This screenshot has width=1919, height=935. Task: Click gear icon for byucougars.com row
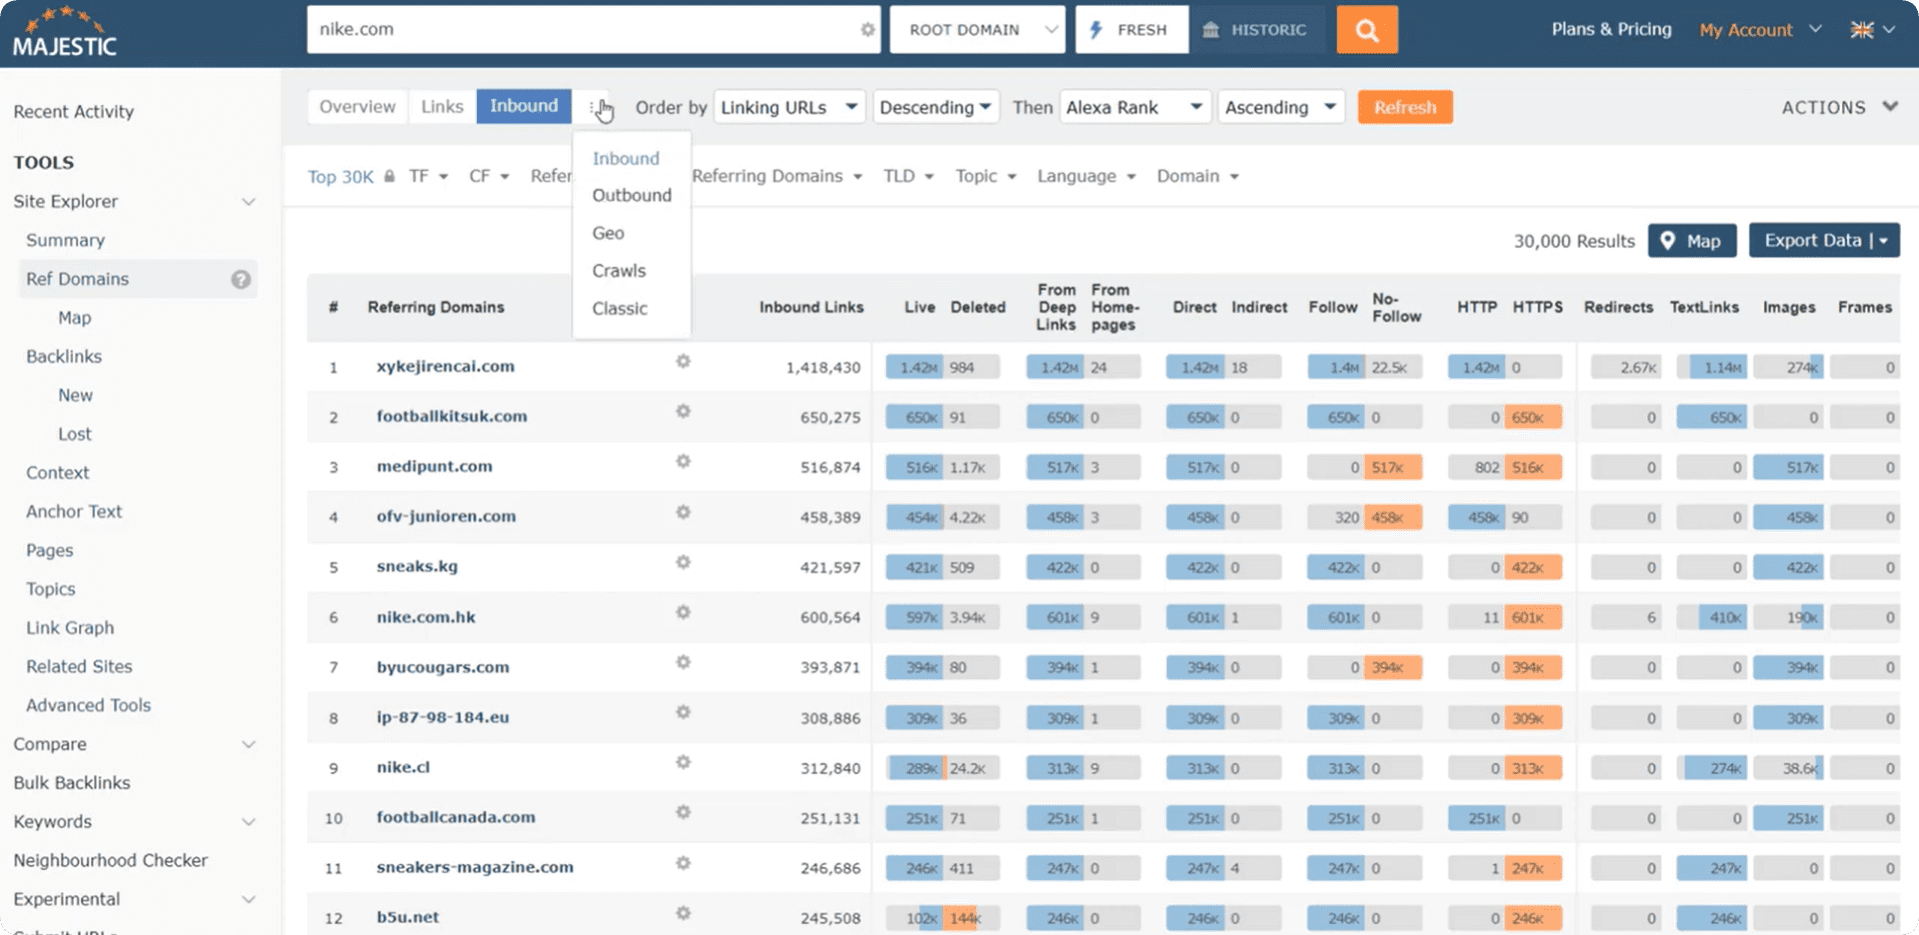pos(683,662)
